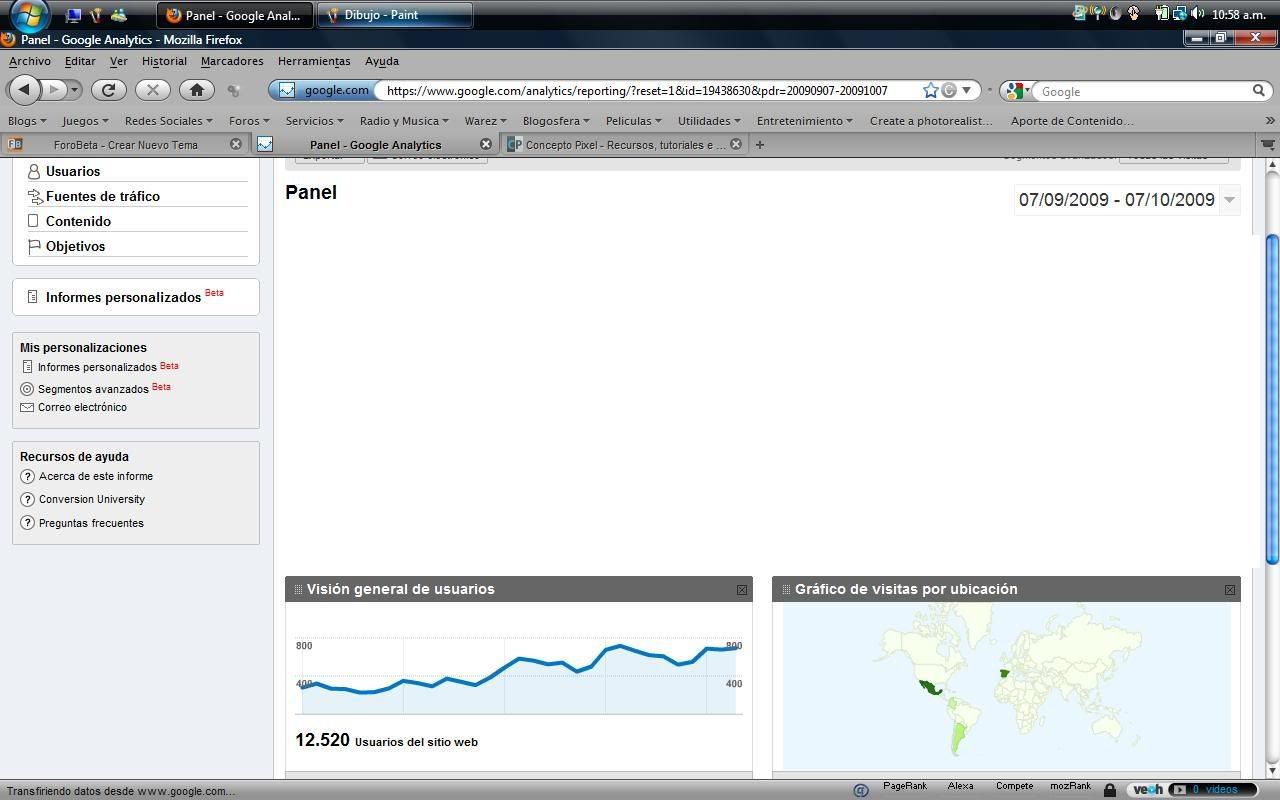
Task: Bookmark this page with the star icon
Action: tap(930, 90)
